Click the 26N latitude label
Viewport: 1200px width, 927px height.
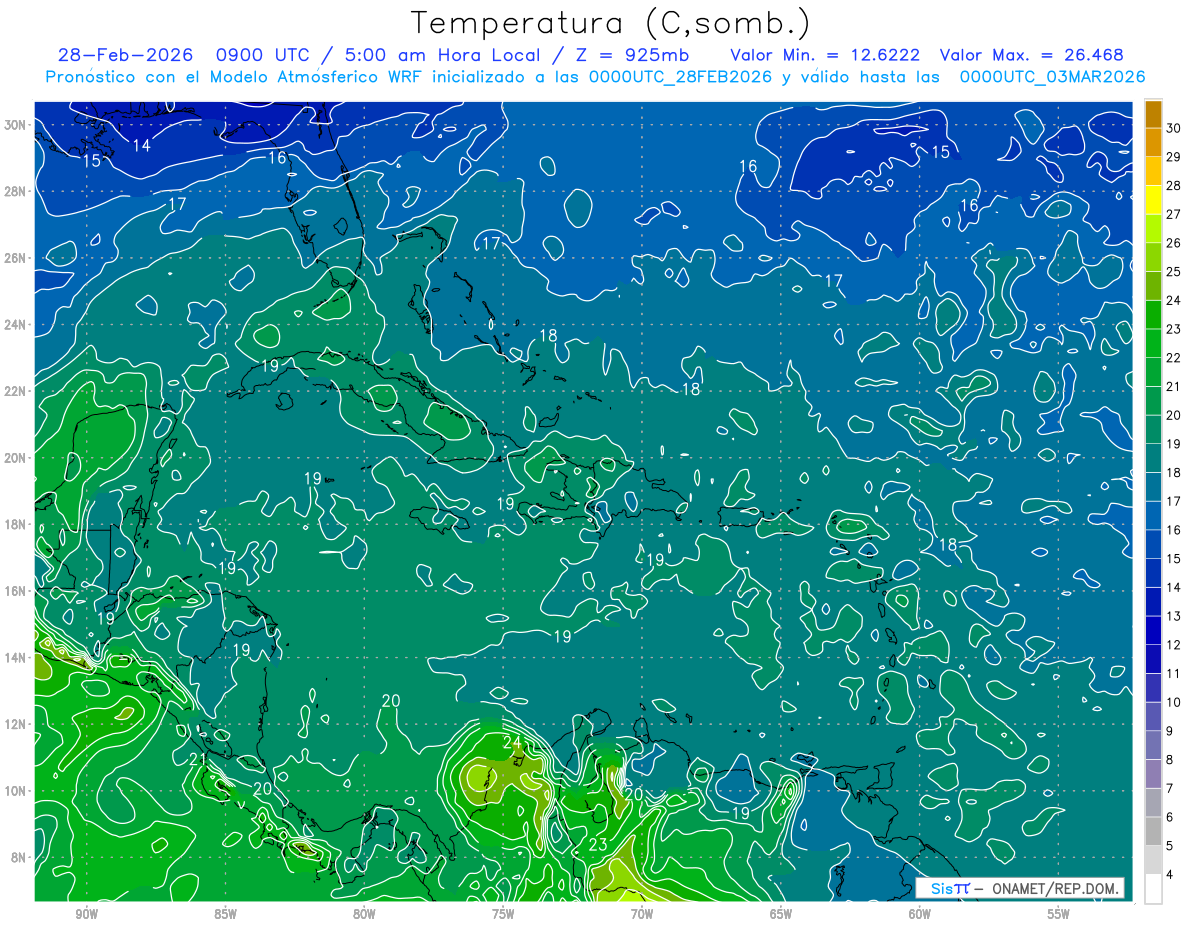click(x=17, y=258)
